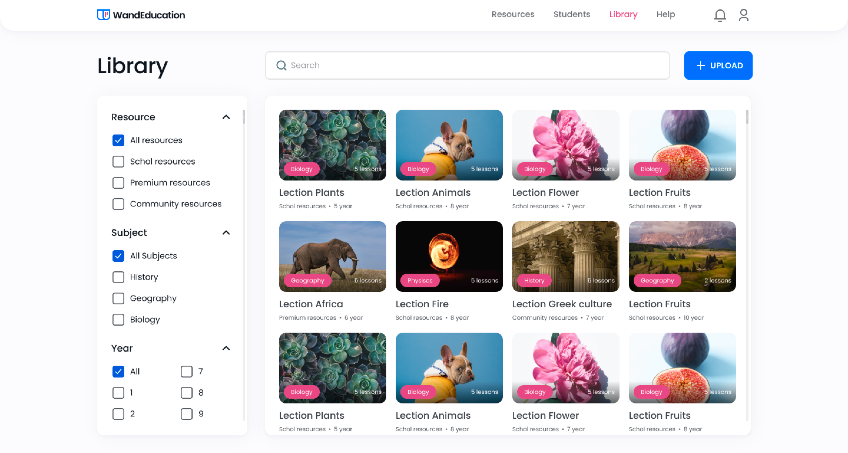848x453 pixels.
Task: Open the Help menu item
Action: click(665, 15)
